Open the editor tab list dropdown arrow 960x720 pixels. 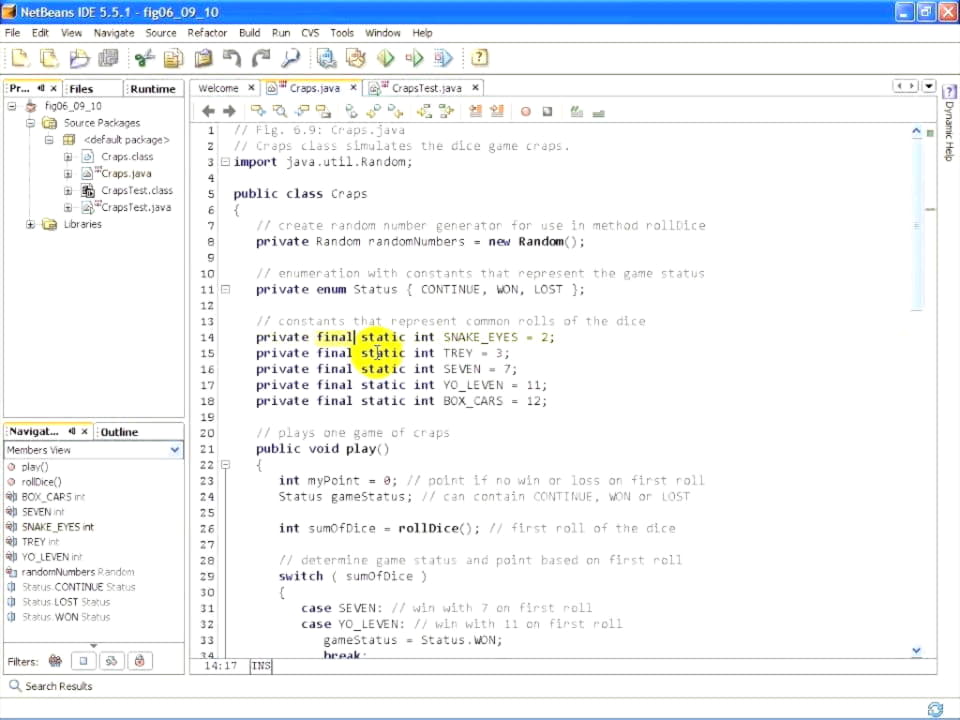(x=929, y=86)
